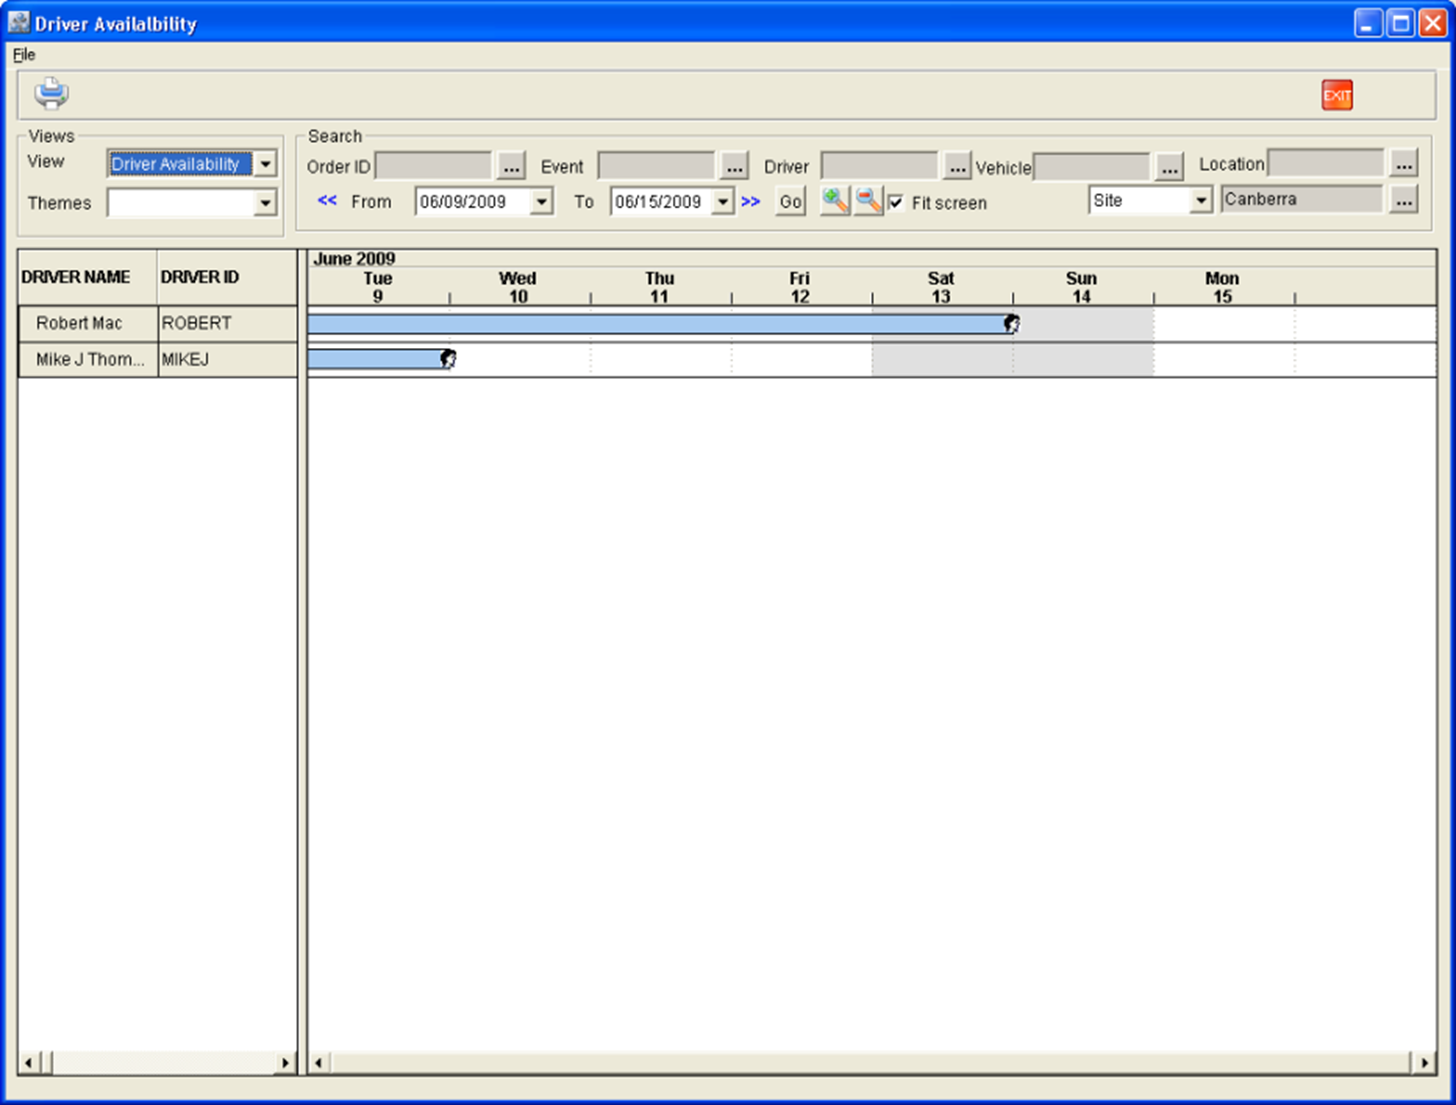
Task: Click the Vehicle input field
Action: pyautogui.click(x=1091, y=167)
